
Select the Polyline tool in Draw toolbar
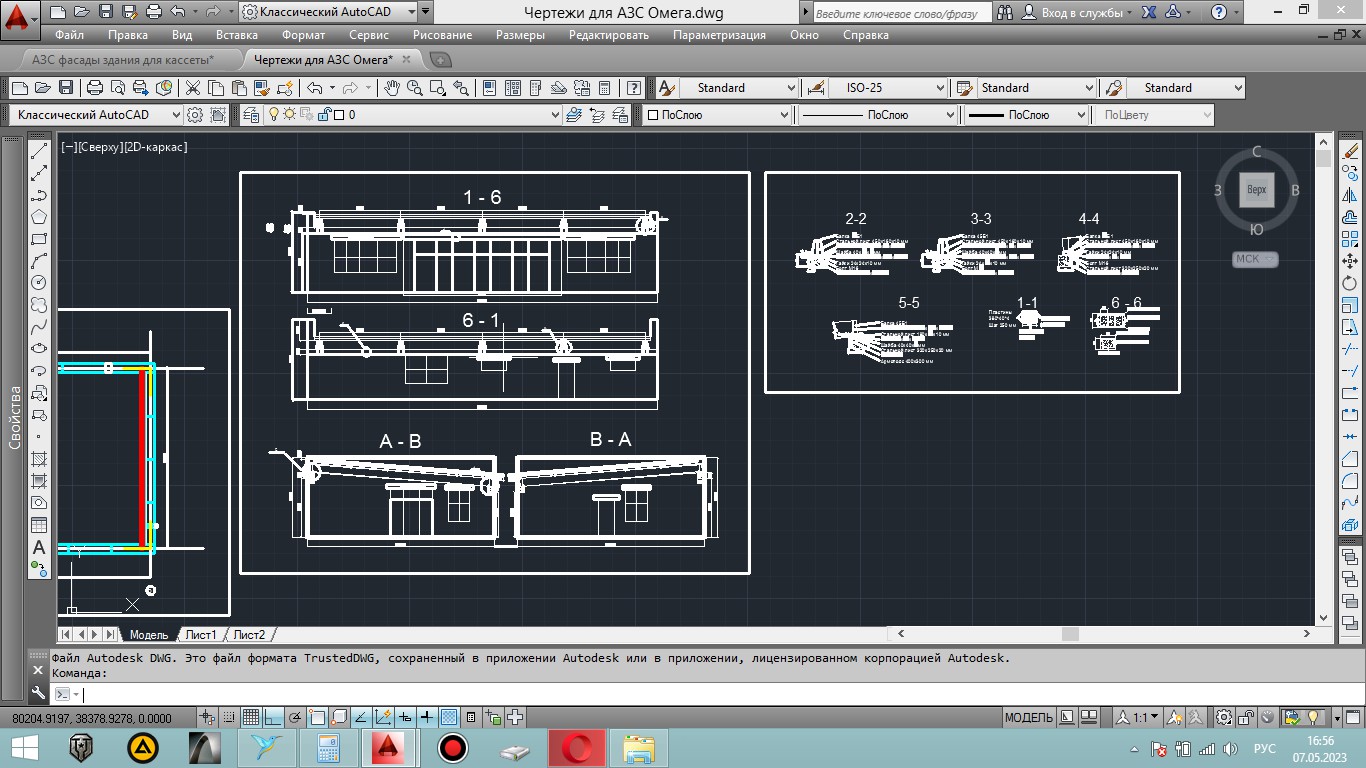tap(39, 195)
